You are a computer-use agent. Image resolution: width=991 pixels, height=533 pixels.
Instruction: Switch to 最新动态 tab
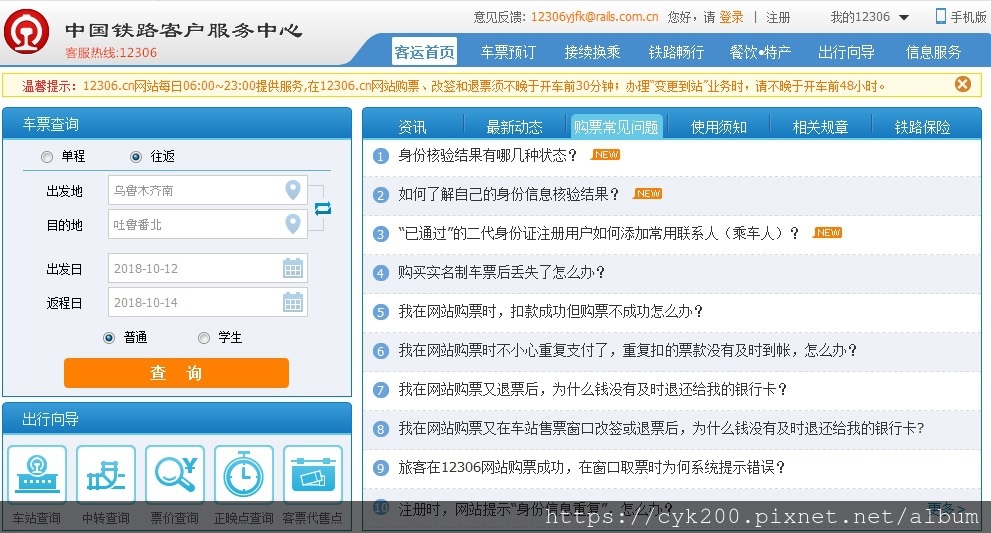pyautogui.click(x=514, y=127)
